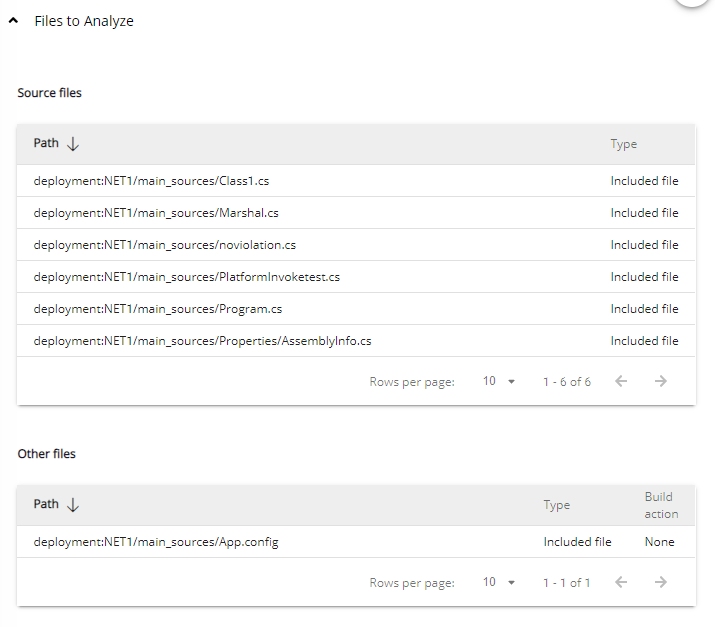
Task: Click Path column header in Source files
Action: 46,143
